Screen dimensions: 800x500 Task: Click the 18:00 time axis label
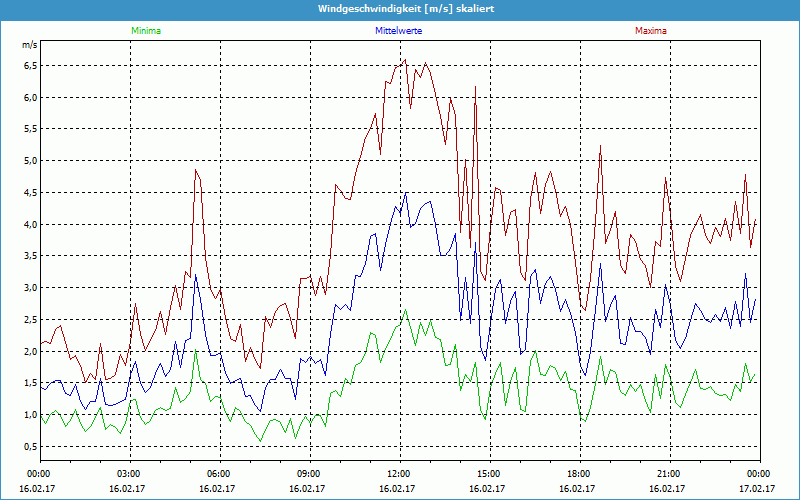click(x=580, y=474)
